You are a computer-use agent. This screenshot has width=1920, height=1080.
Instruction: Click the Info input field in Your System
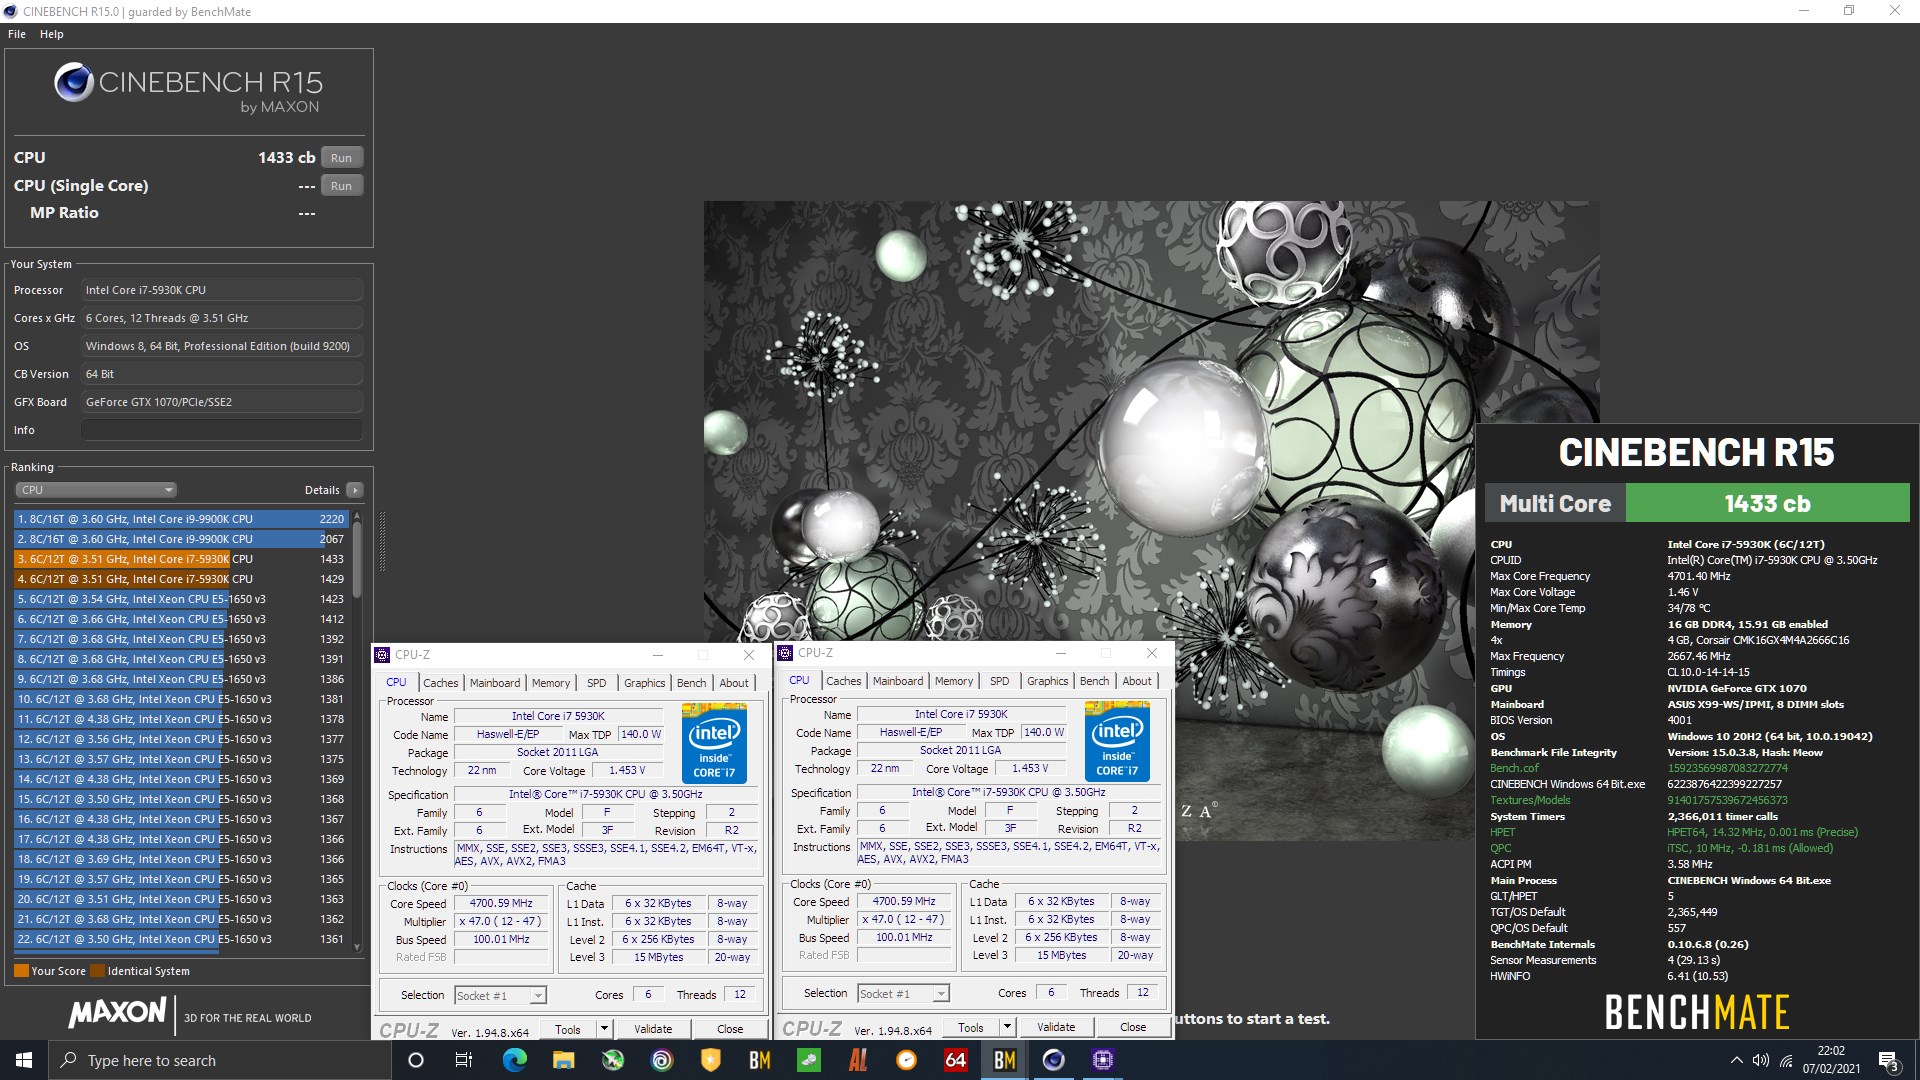(x=222, y=430)
